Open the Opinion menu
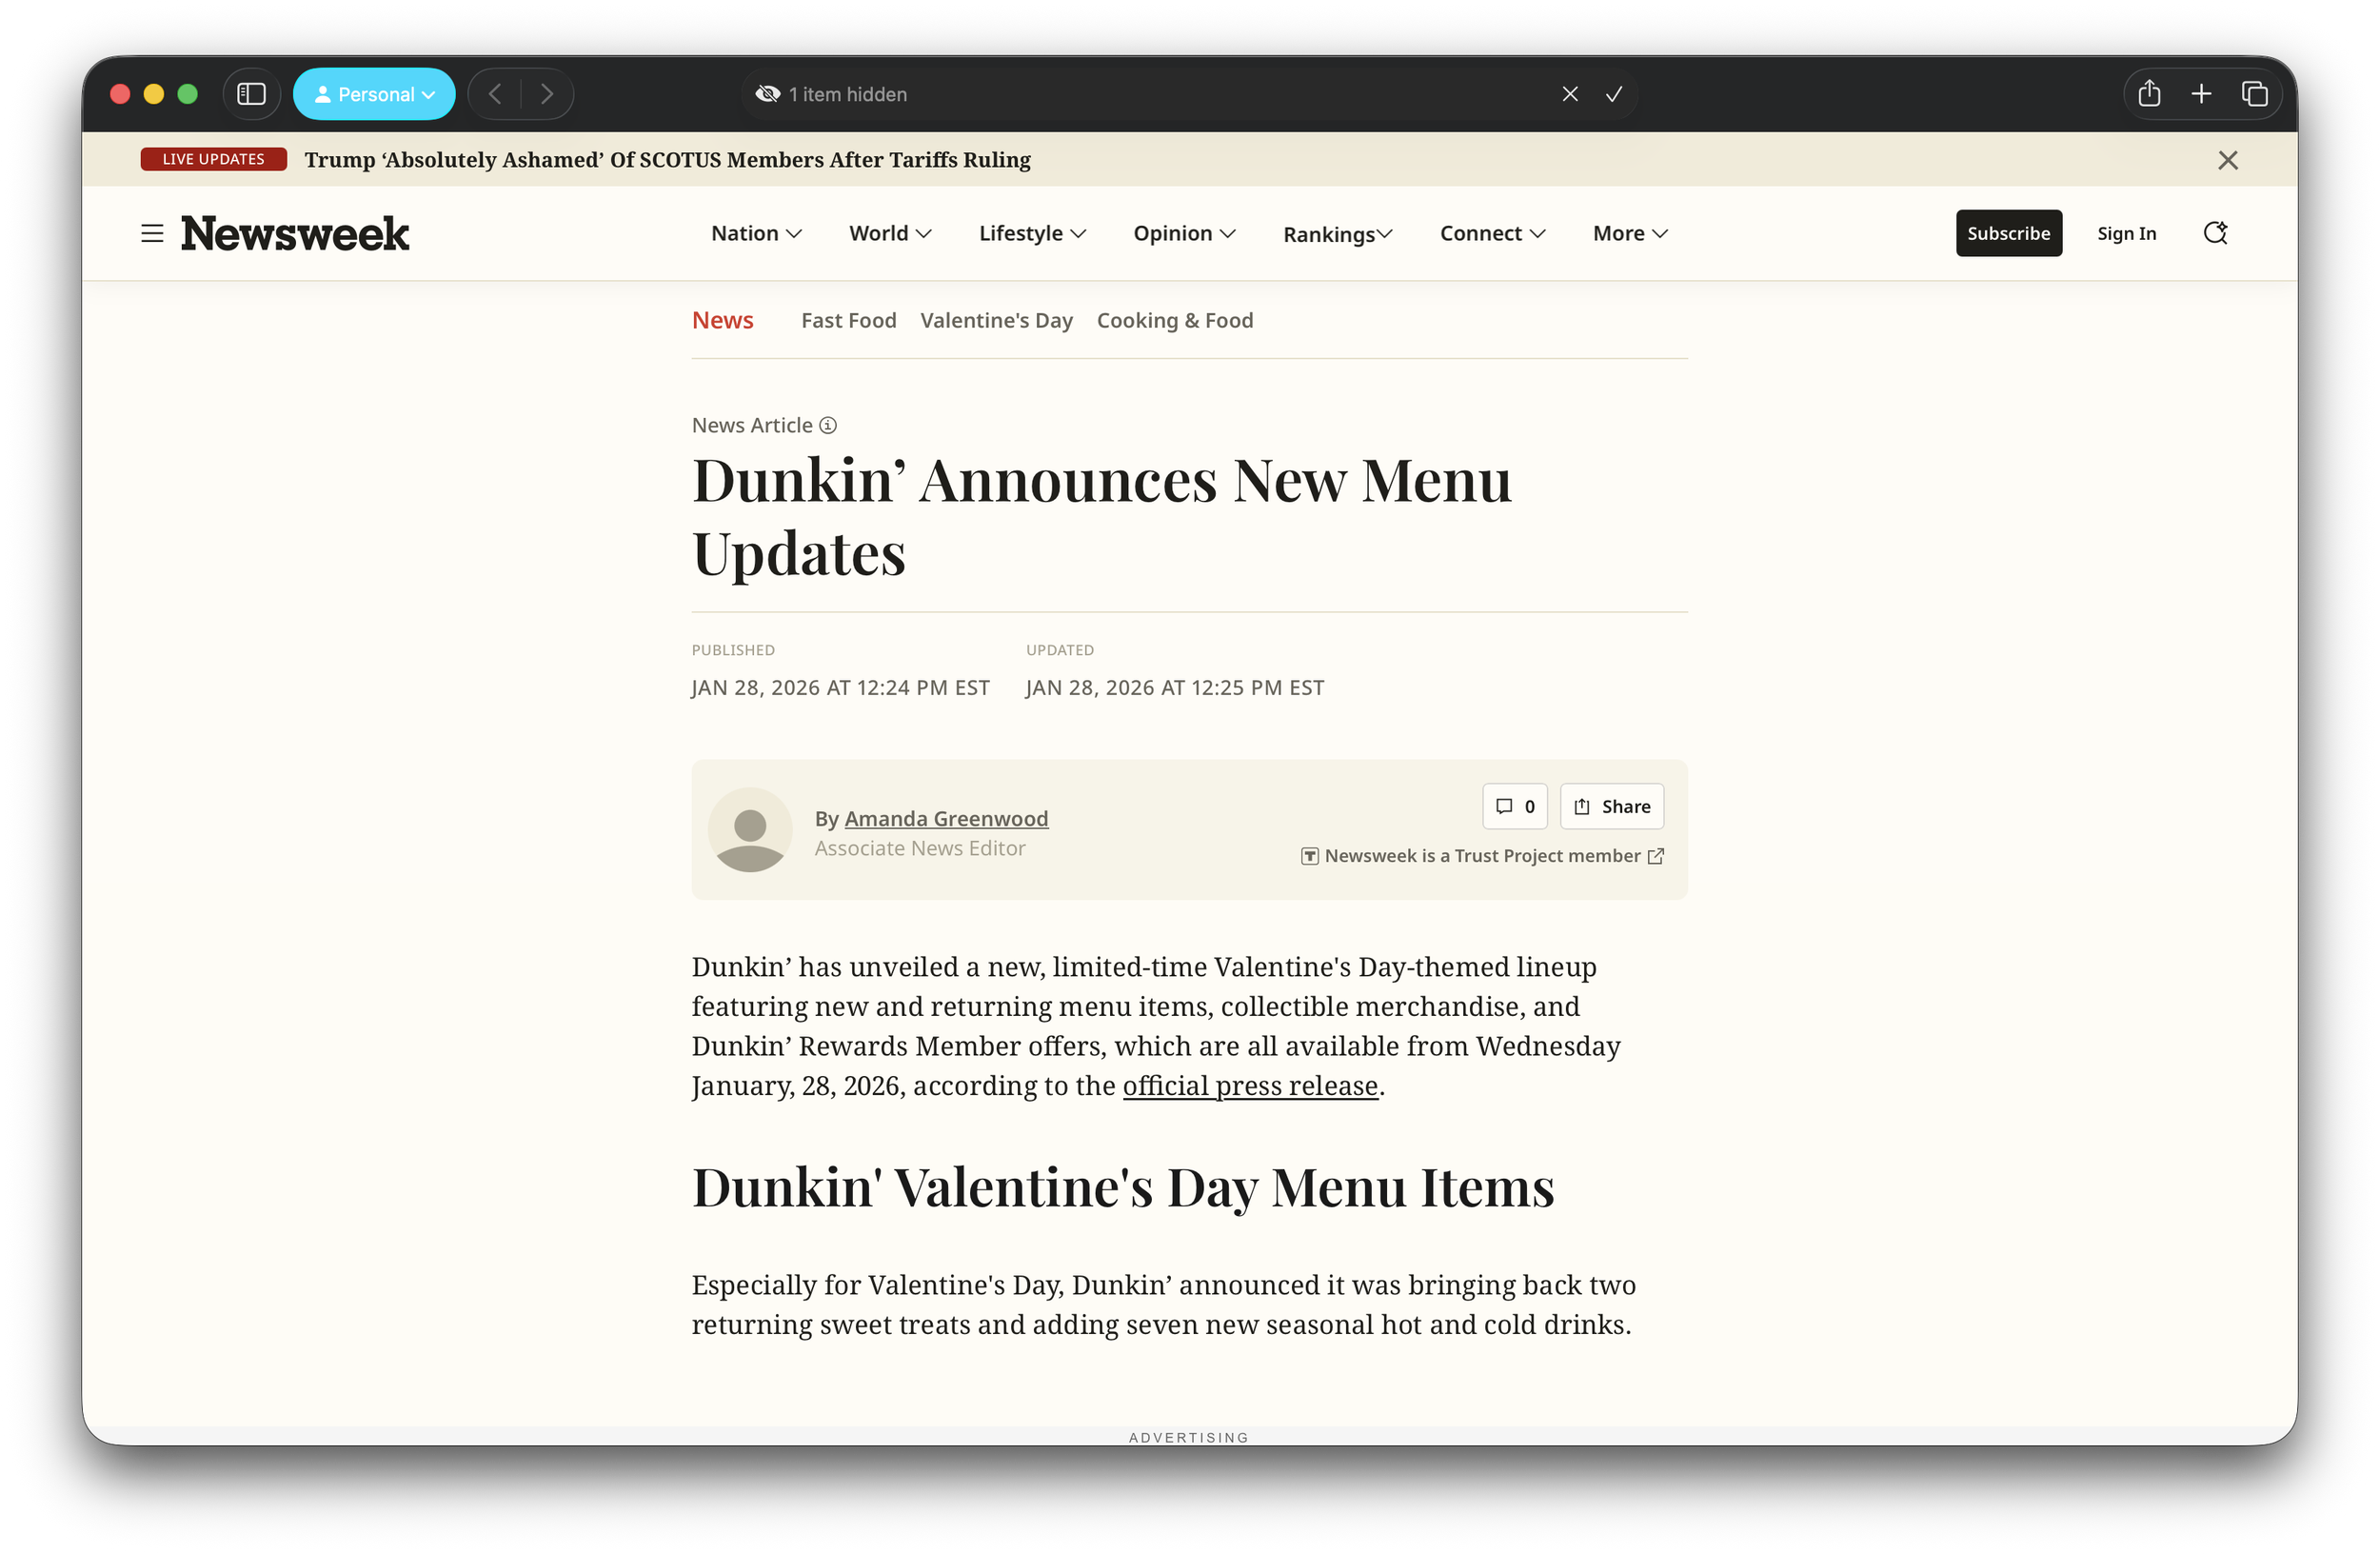This screenshot has height=1554, width=2380. (x=1185, y=233)
